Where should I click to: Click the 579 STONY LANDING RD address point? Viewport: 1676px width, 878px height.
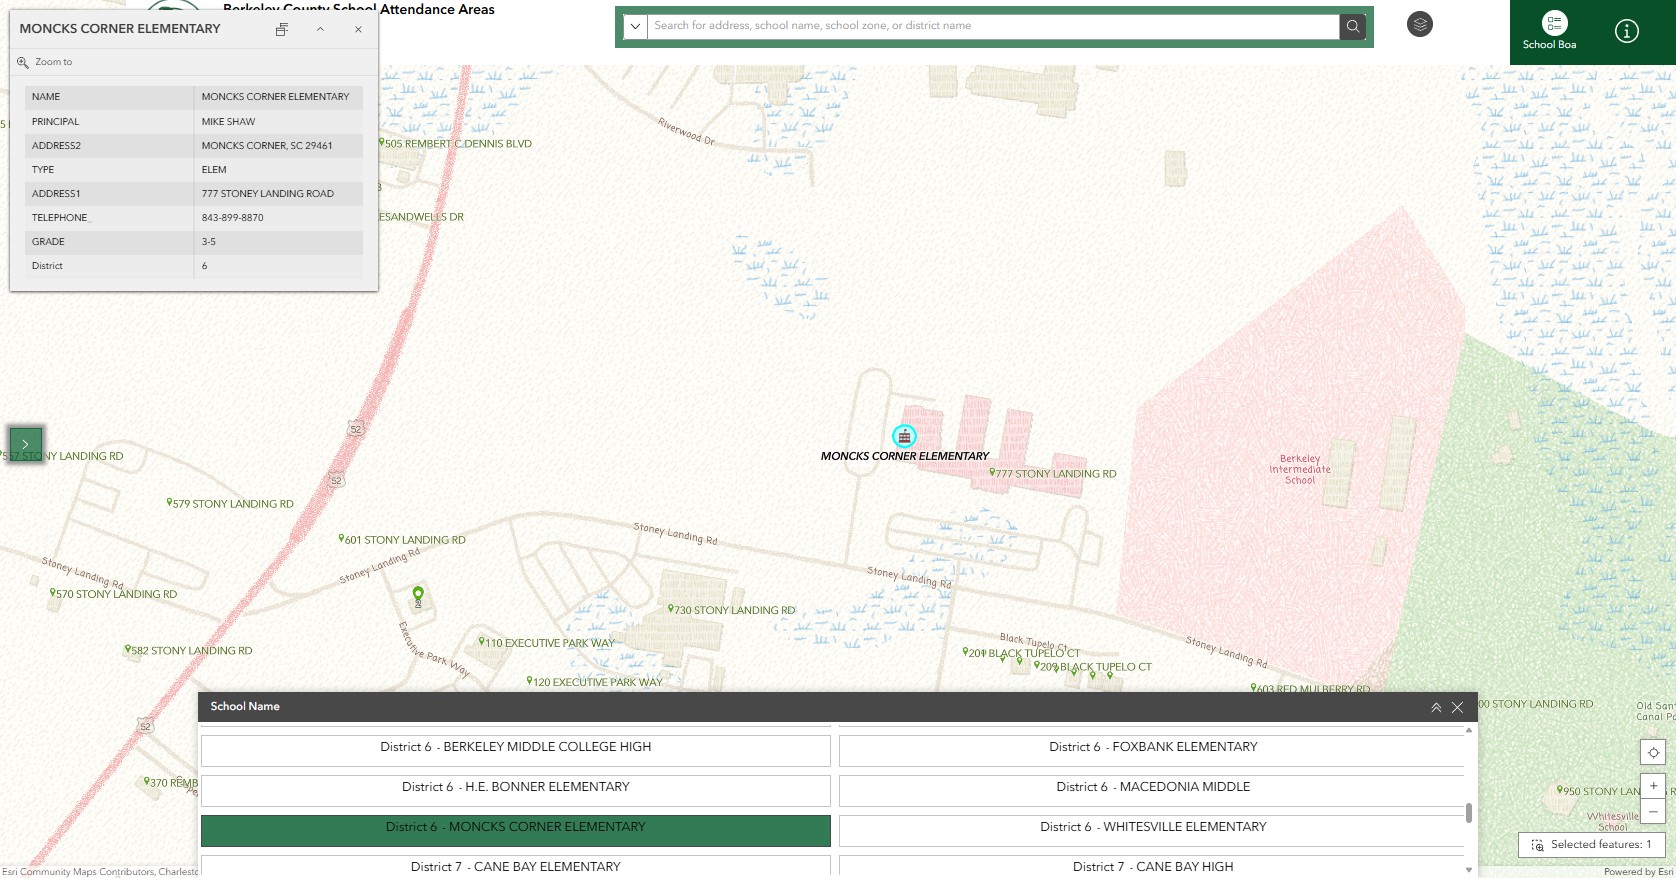[x=170, y=502]
